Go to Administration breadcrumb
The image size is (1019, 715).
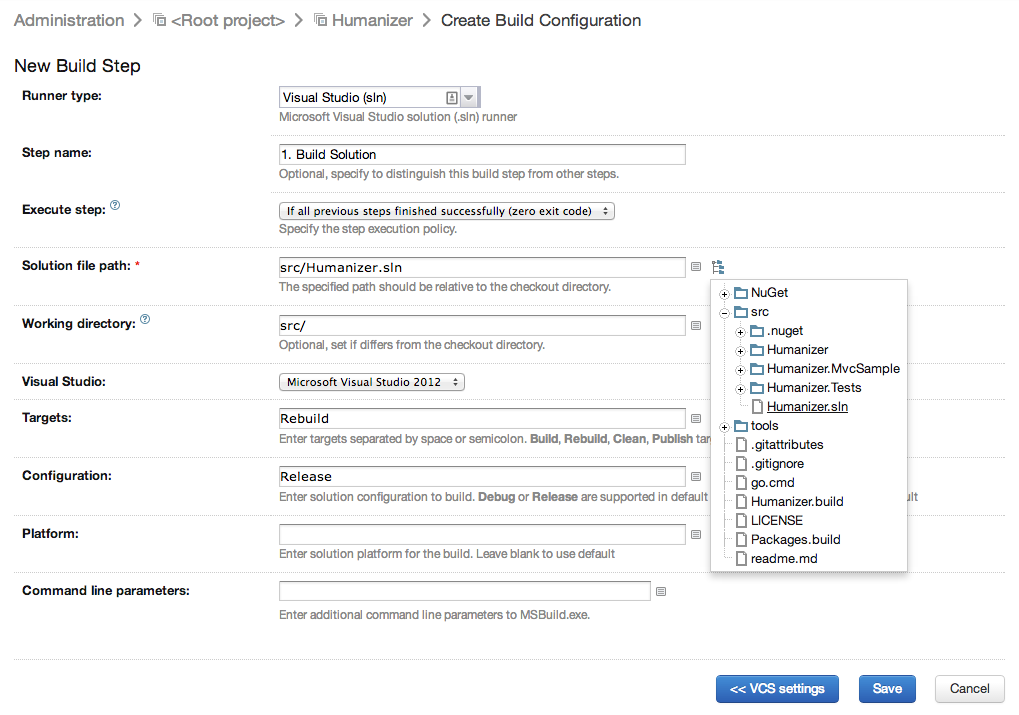(x=69, y=21)
